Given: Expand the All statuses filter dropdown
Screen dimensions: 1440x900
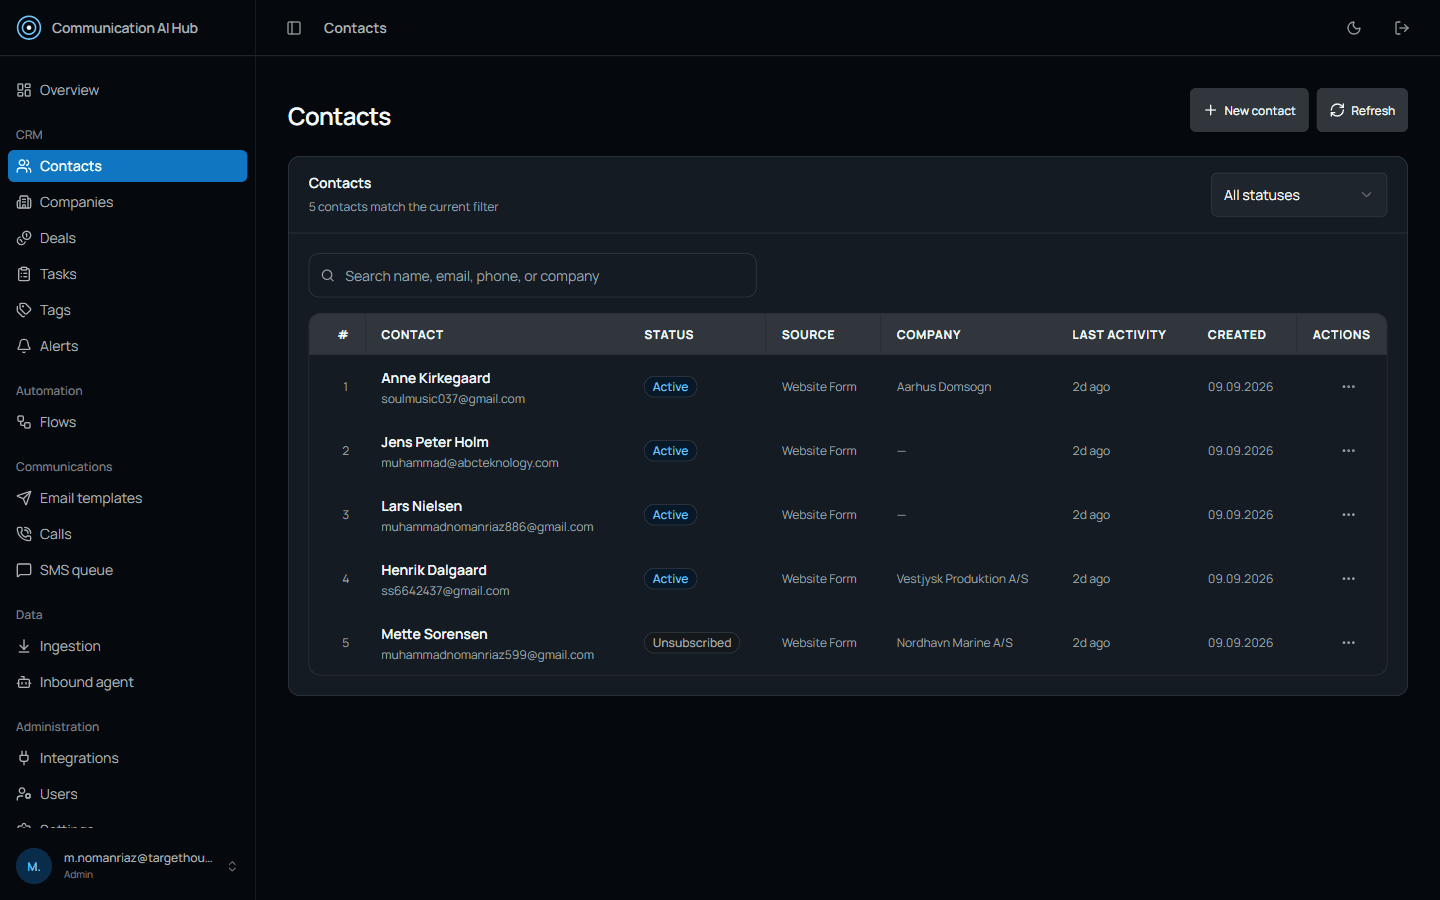Looking at the screenshot, I should (1298, 195).
